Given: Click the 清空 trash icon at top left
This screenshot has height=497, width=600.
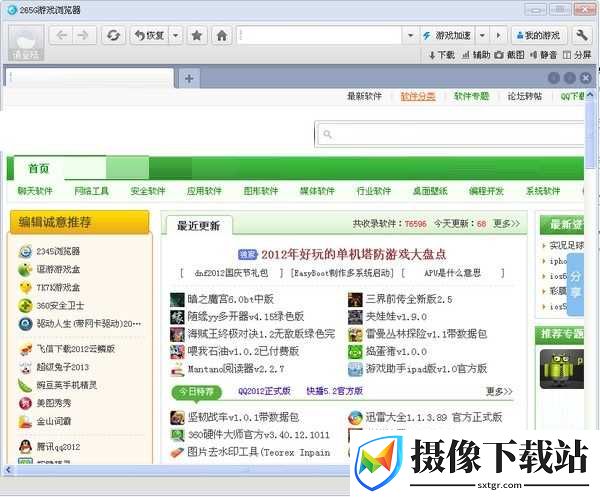Looking at the screenshot, I should pyautogui.click(x=26, y=43).
